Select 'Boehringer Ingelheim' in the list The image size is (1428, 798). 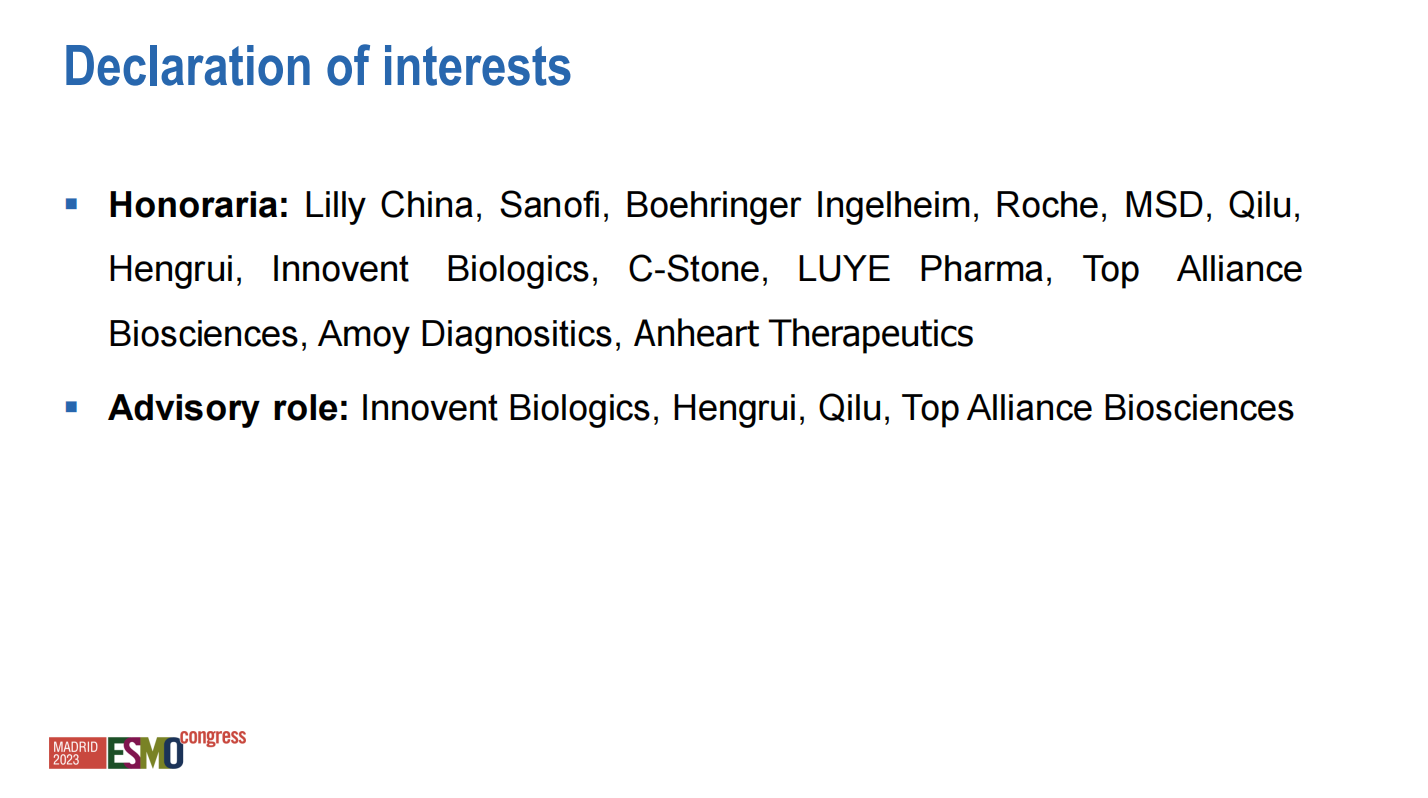797,206
